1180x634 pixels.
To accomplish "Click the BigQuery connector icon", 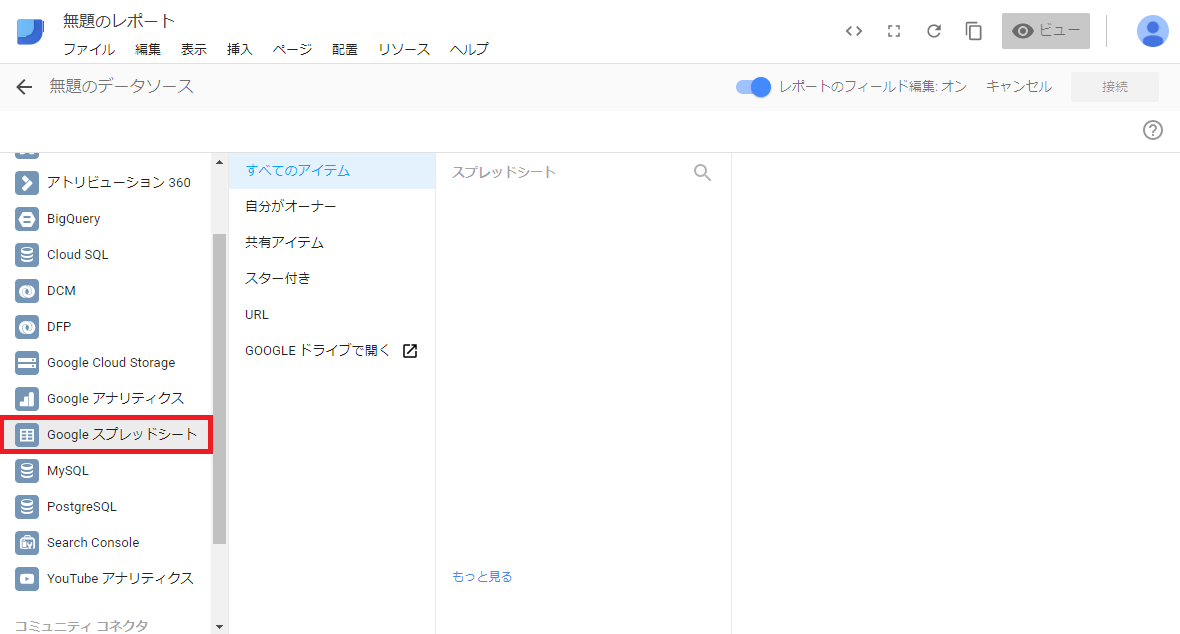I will (x=27, y=218).
